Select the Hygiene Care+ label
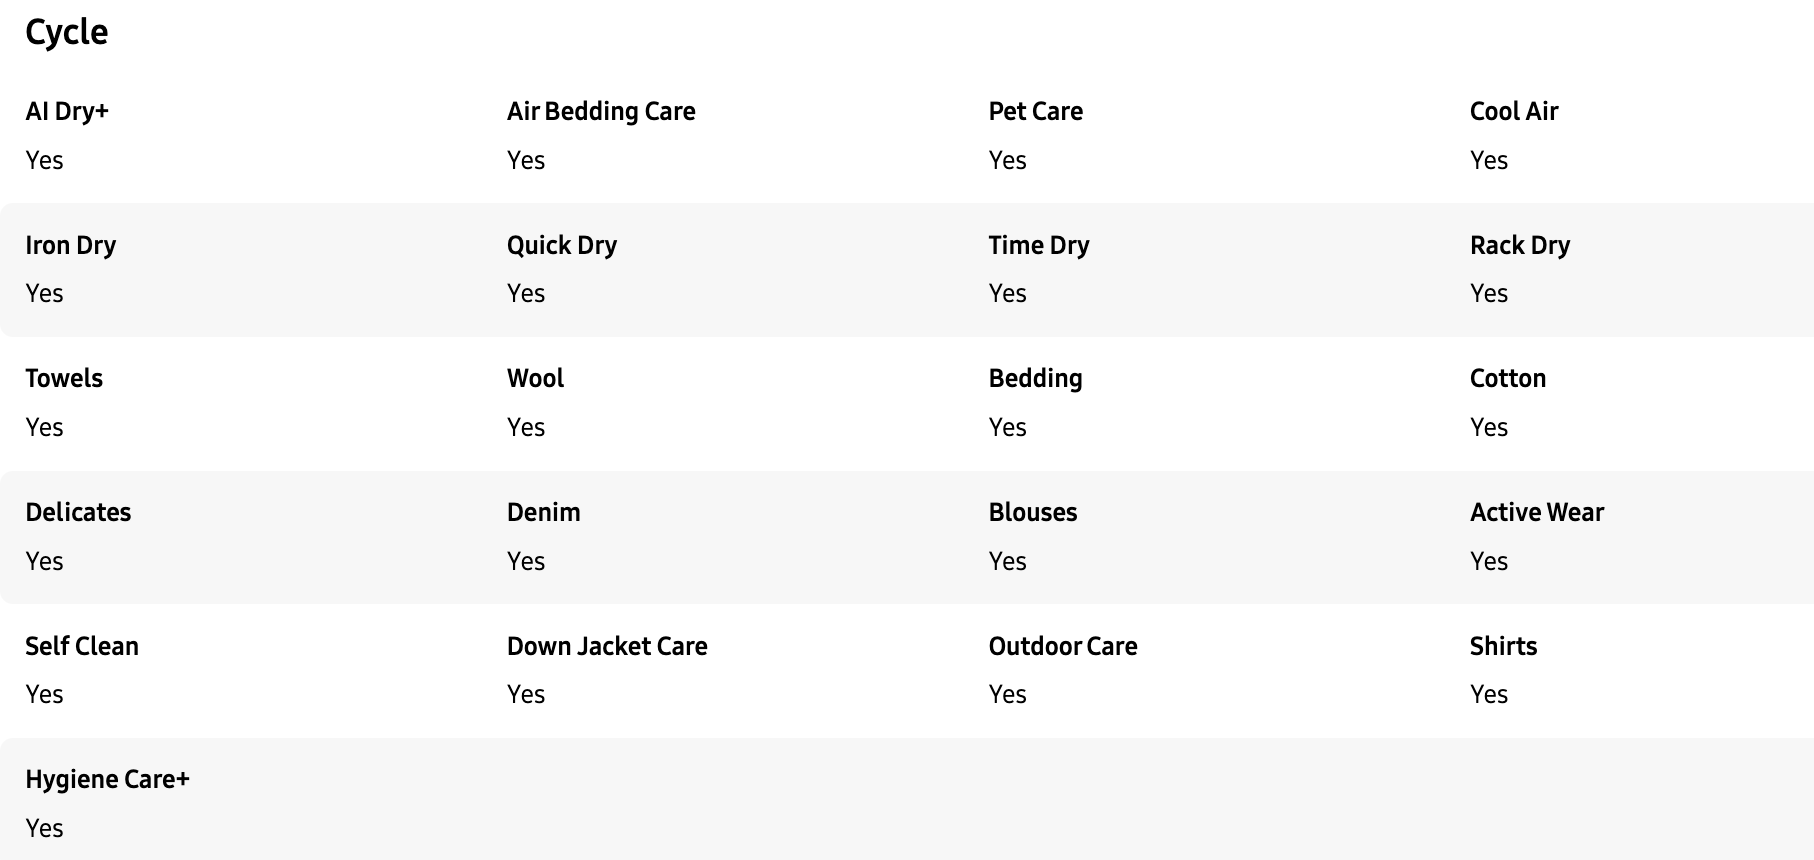The width and height of the screenshot is (1814, 860). pyautogui.click(x=107, y=780)
